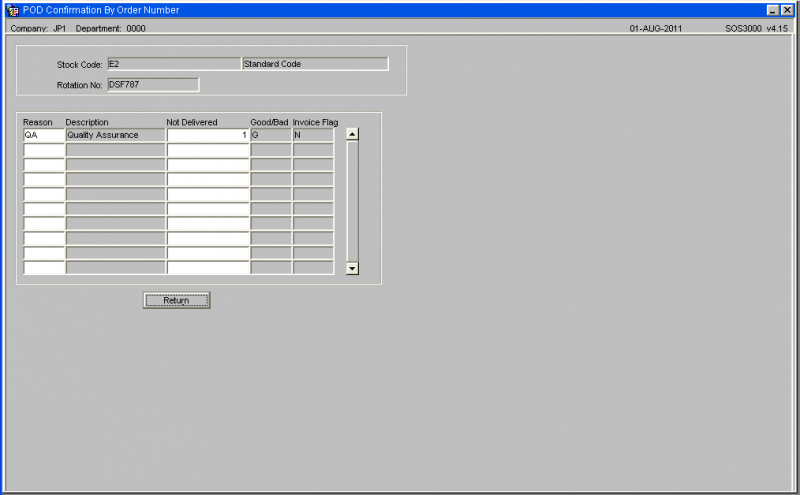Click the scrollbar down arrow in the reason table
800x495 pixels.
tap(352, 268)
